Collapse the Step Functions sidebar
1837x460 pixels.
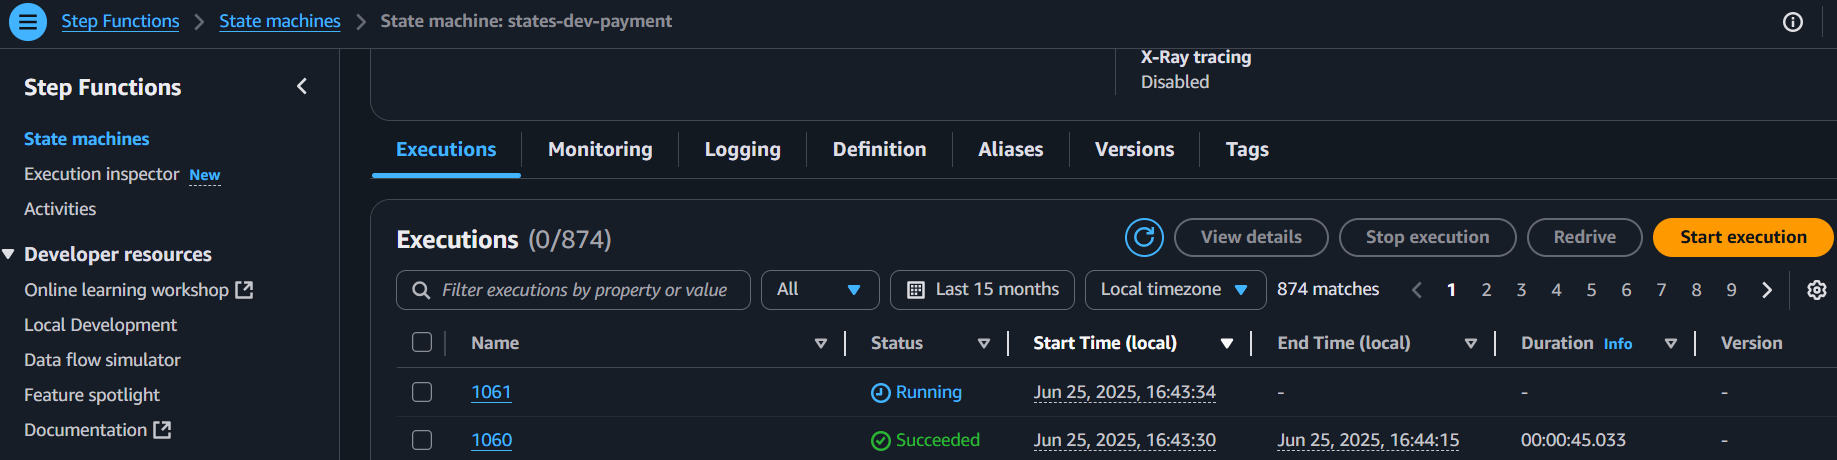tap(302, 87)
